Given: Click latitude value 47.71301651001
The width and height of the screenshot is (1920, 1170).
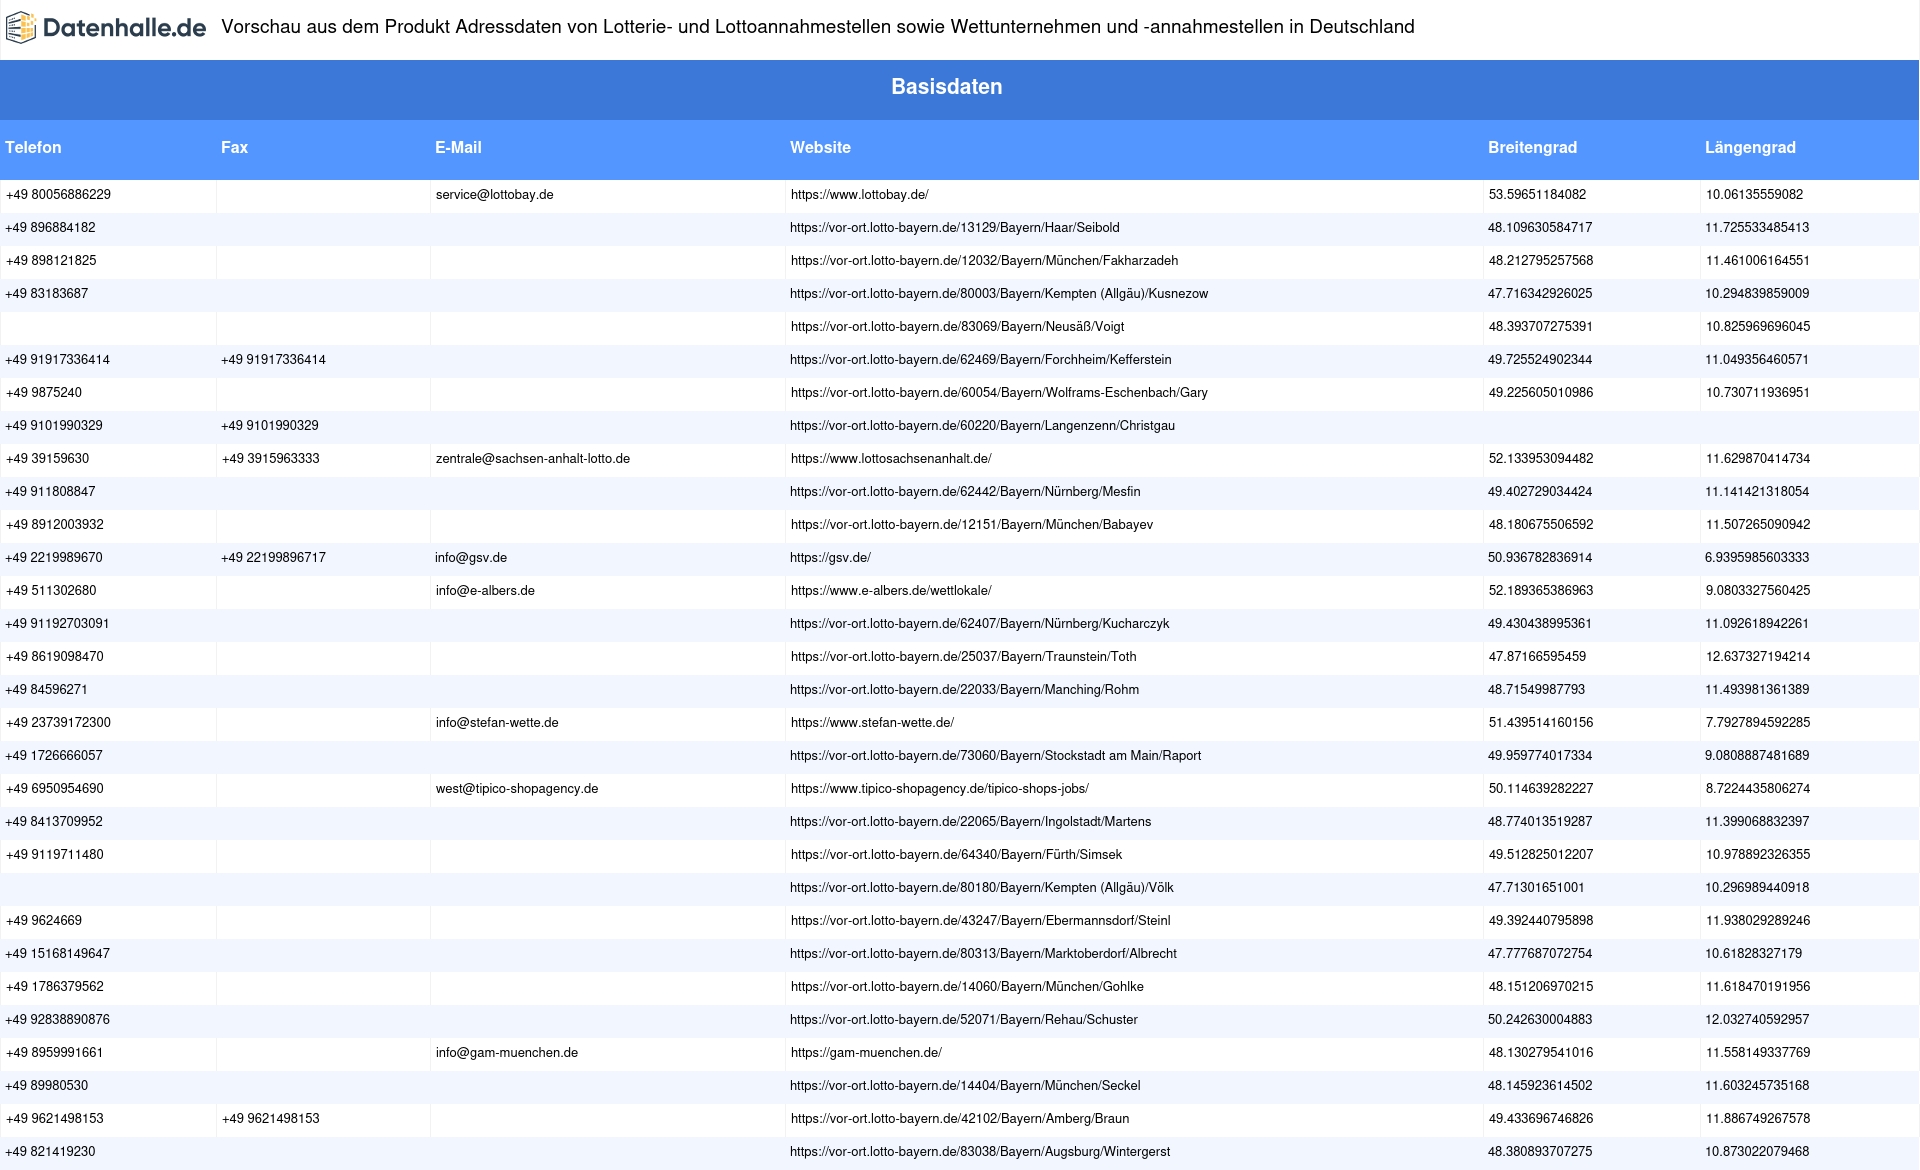Looking at the screenshot, I should (x=1536, y=888).
